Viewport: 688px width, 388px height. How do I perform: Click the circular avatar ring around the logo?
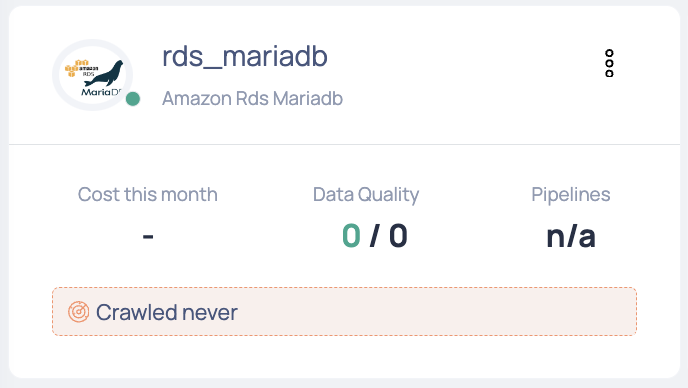(93, 75)
